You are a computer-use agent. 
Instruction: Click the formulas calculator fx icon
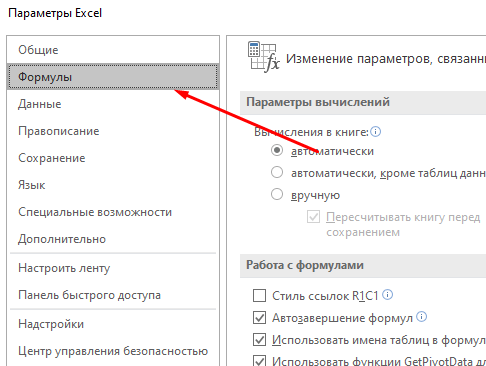click(x=263, y=57)
